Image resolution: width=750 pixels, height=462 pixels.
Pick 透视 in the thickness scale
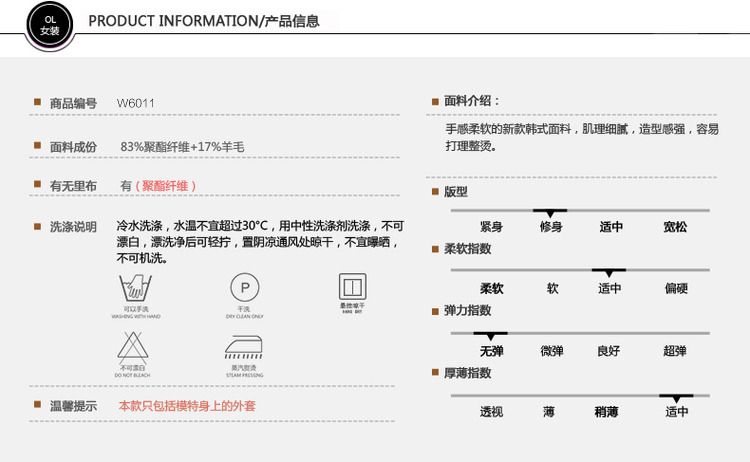point(491,411)
